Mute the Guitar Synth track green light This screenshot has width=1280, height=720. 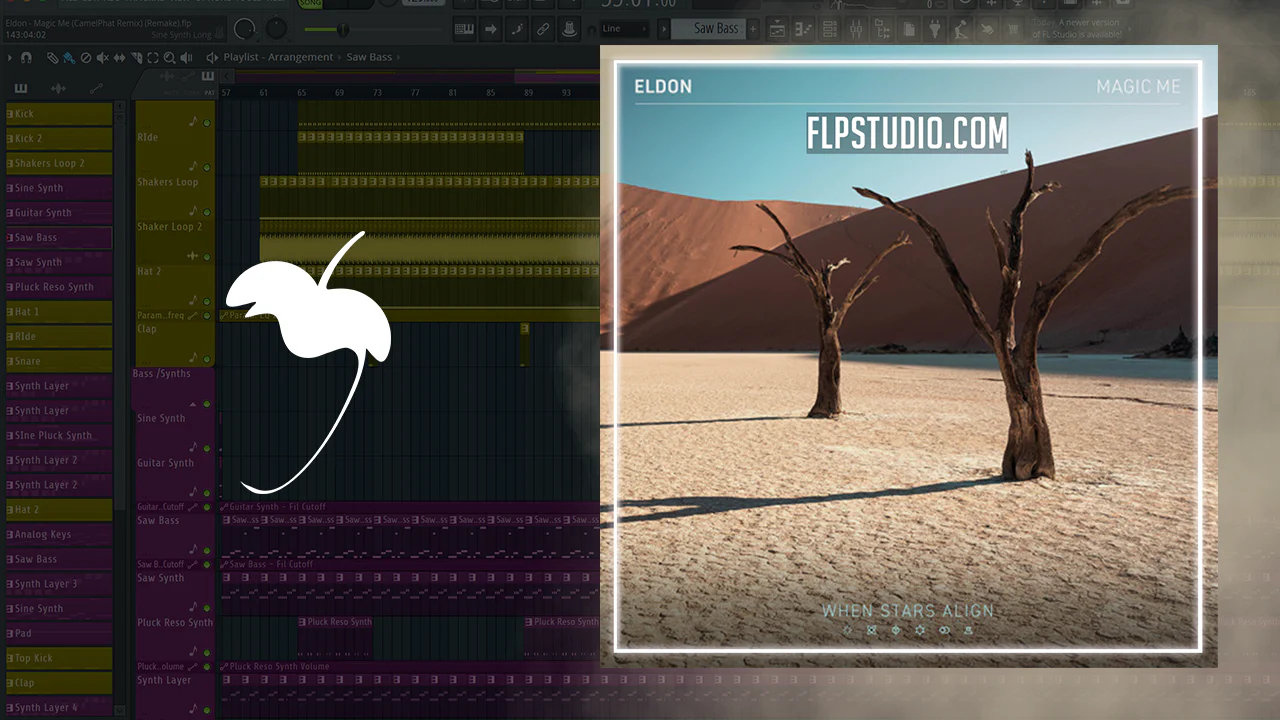(x=207, y=493)
